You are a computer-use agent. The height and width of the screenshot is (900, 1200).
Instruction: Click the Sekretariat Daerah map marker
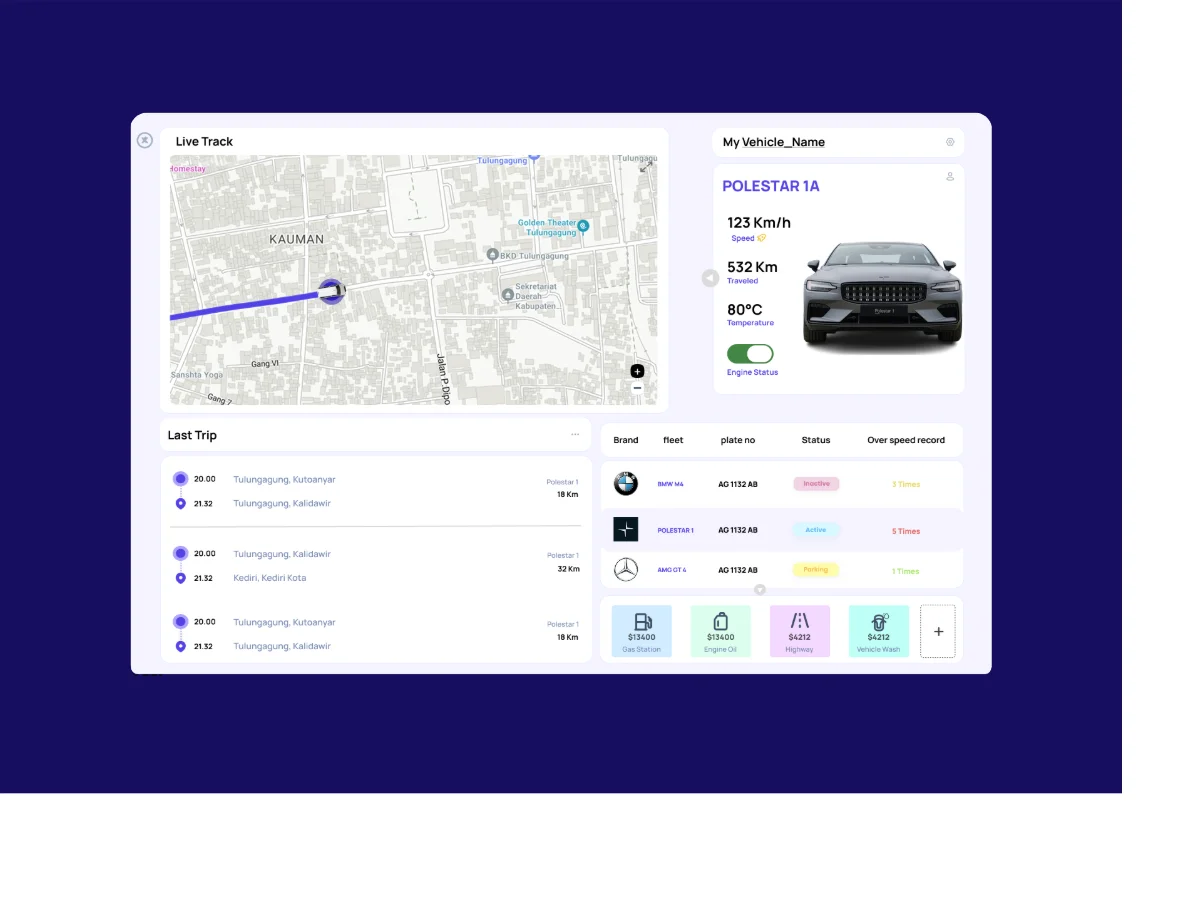pos(508,294)
